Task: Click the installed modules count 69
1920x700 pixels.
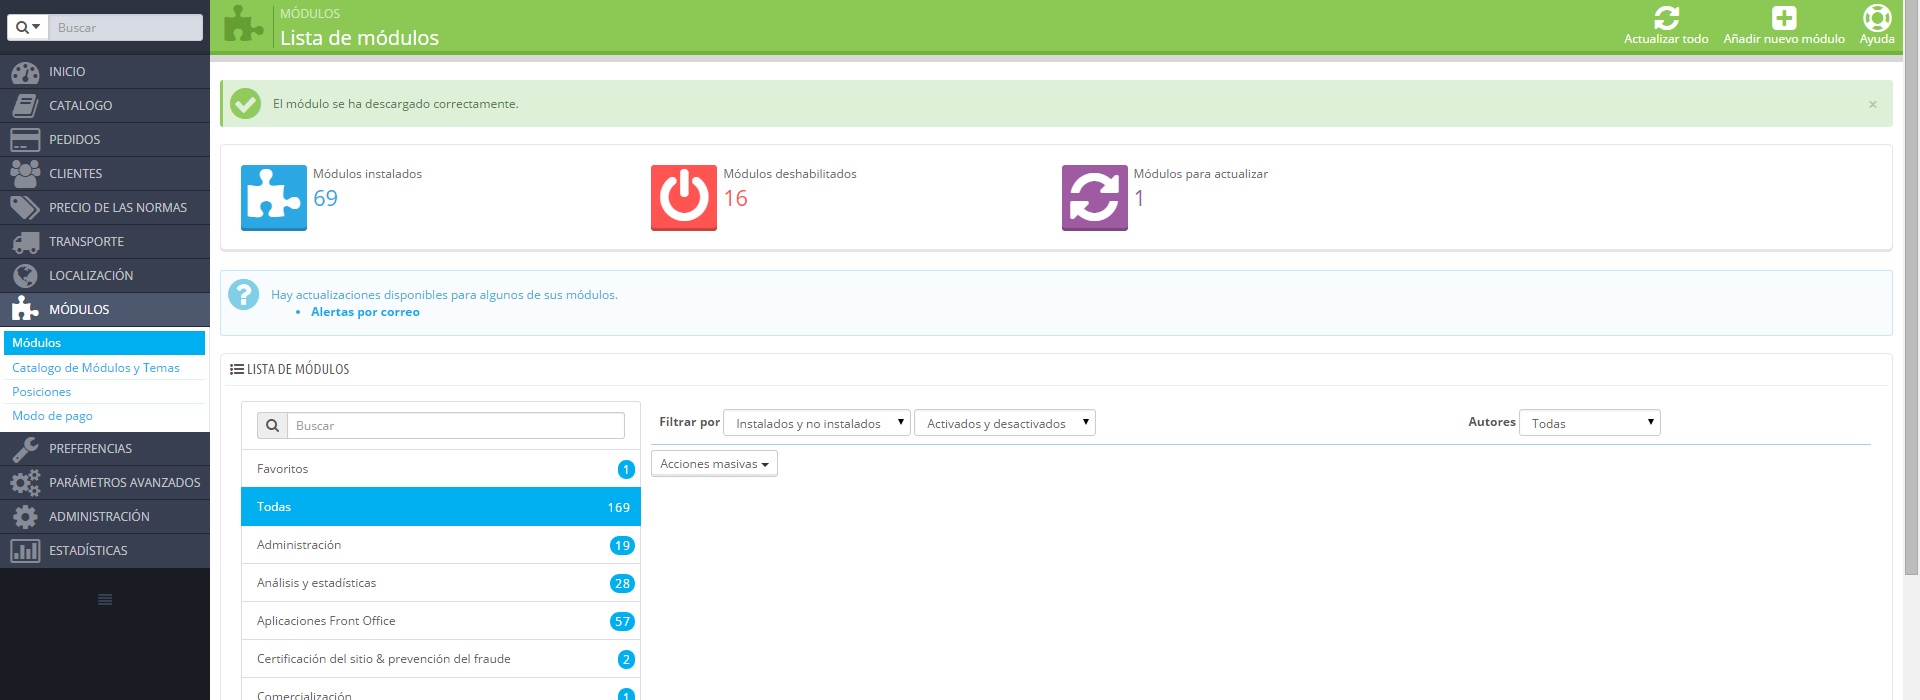Action: coord(326,198)
